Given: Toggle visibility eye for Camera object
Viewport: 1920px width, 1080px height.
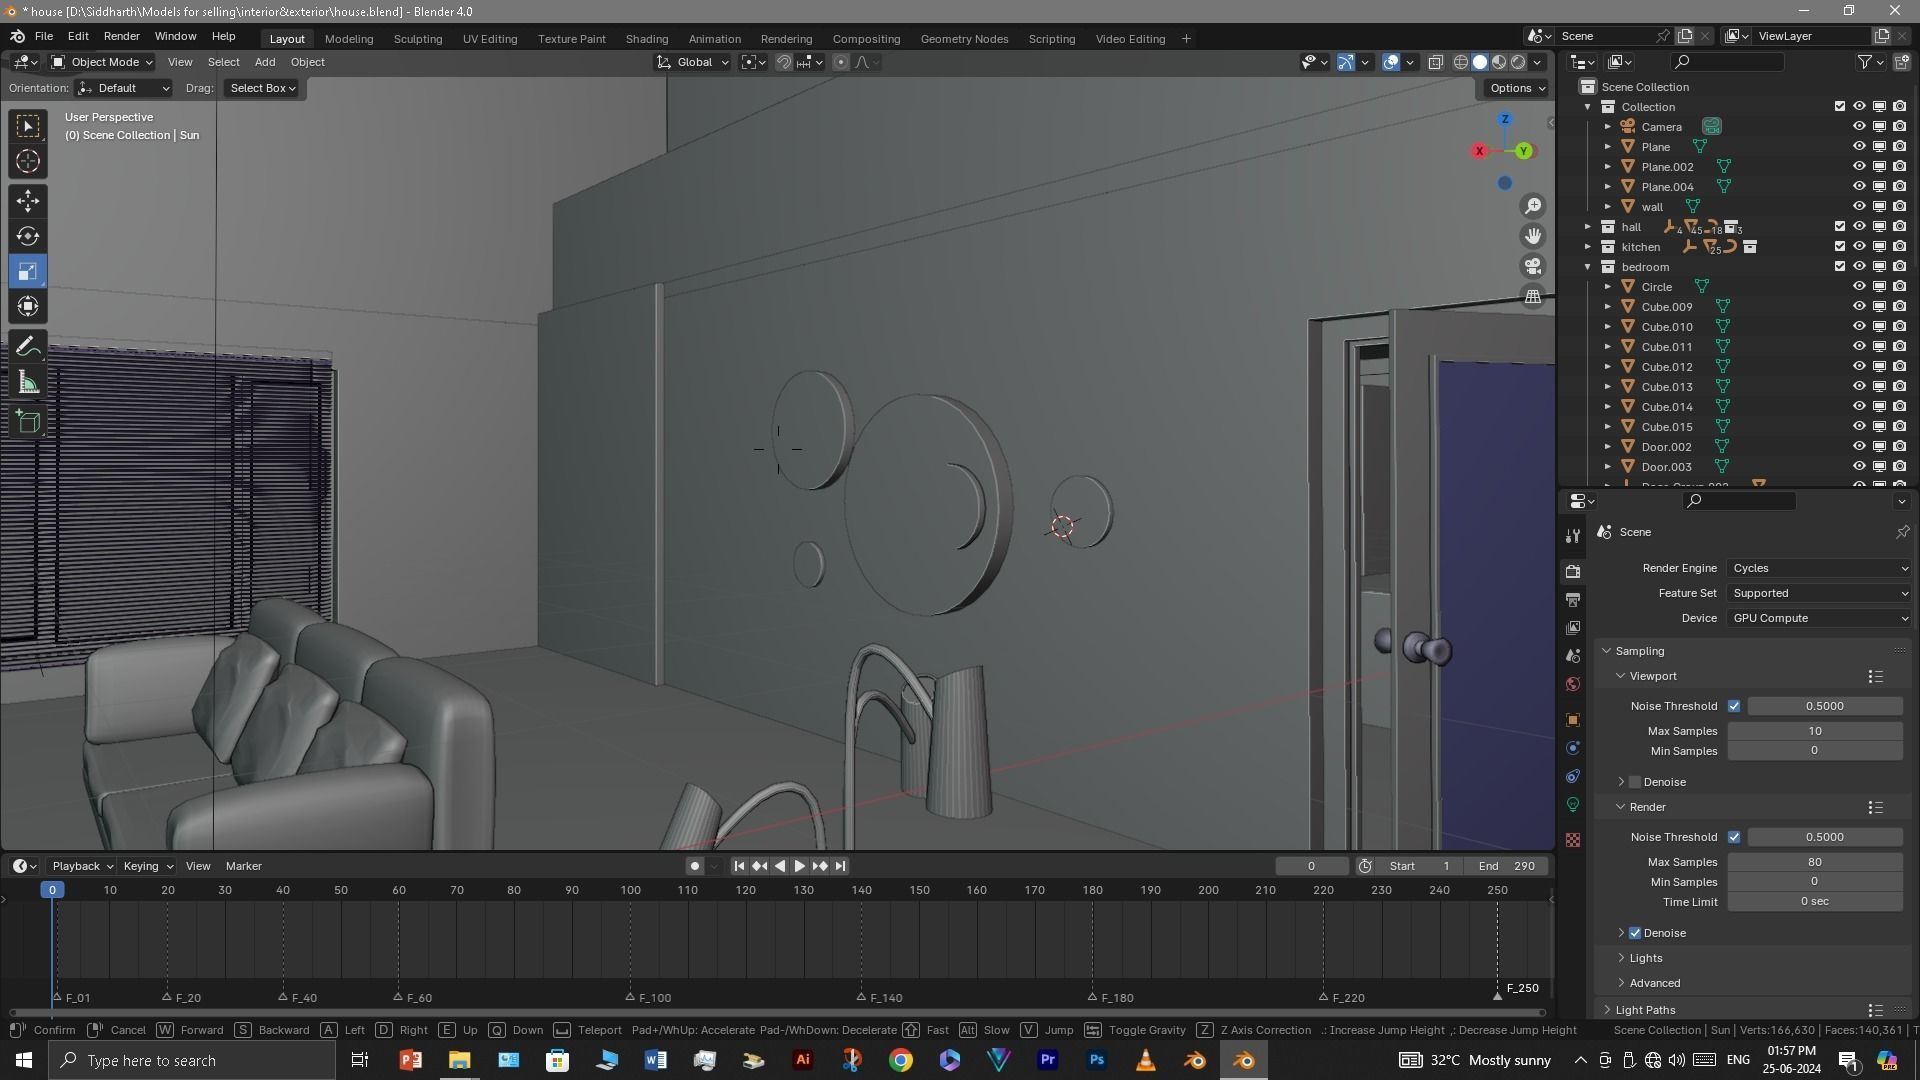Looking at the screenshot, I should (1859, 127).
